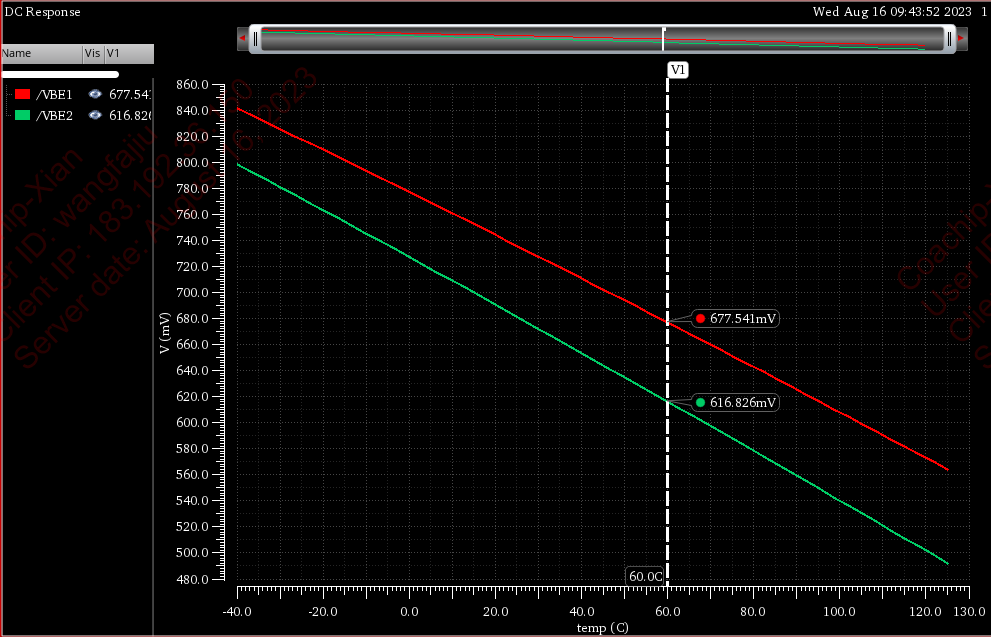This screenshot has width=991, height=637.
Task: Click the V1 column header in legend
Action: [x=128, y=53]
